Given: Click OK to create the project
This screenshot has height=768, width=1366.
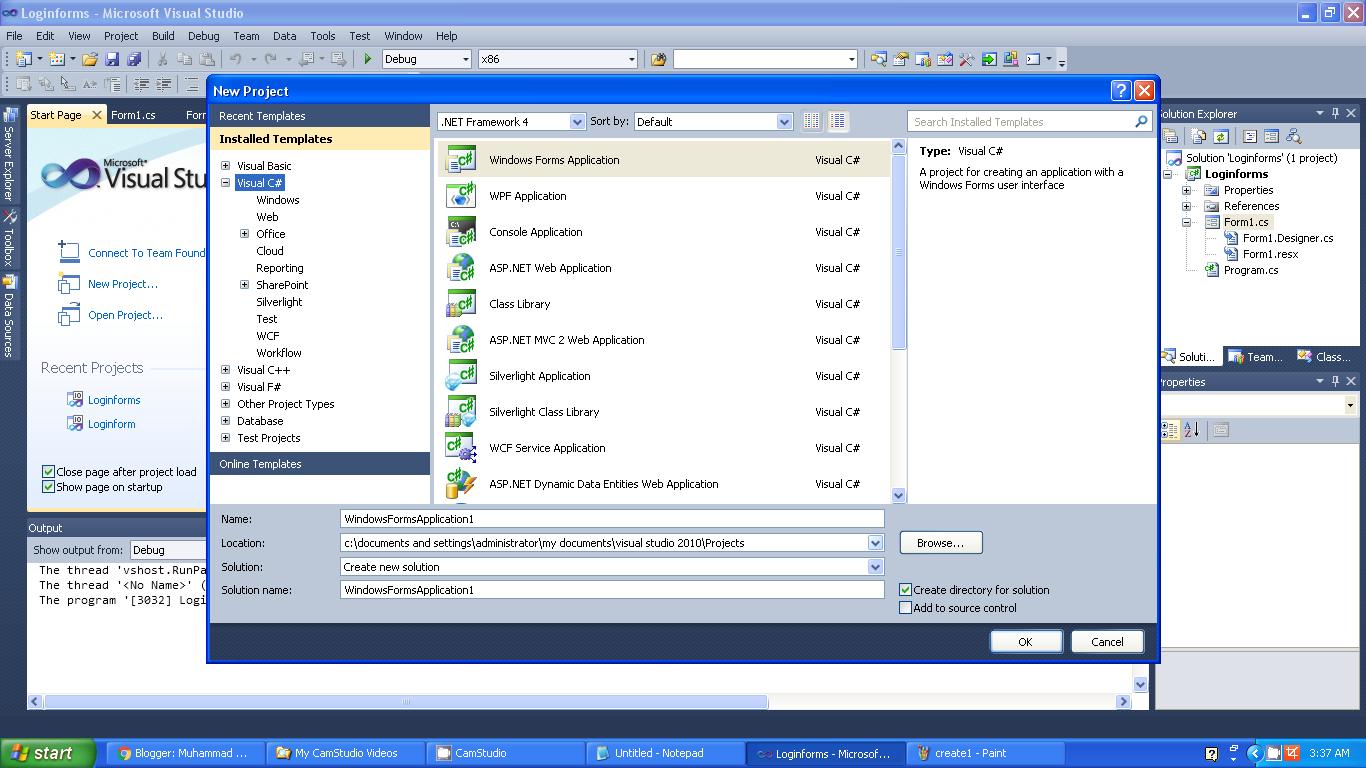Looking at the screenshot, I should pos(1025,641).
